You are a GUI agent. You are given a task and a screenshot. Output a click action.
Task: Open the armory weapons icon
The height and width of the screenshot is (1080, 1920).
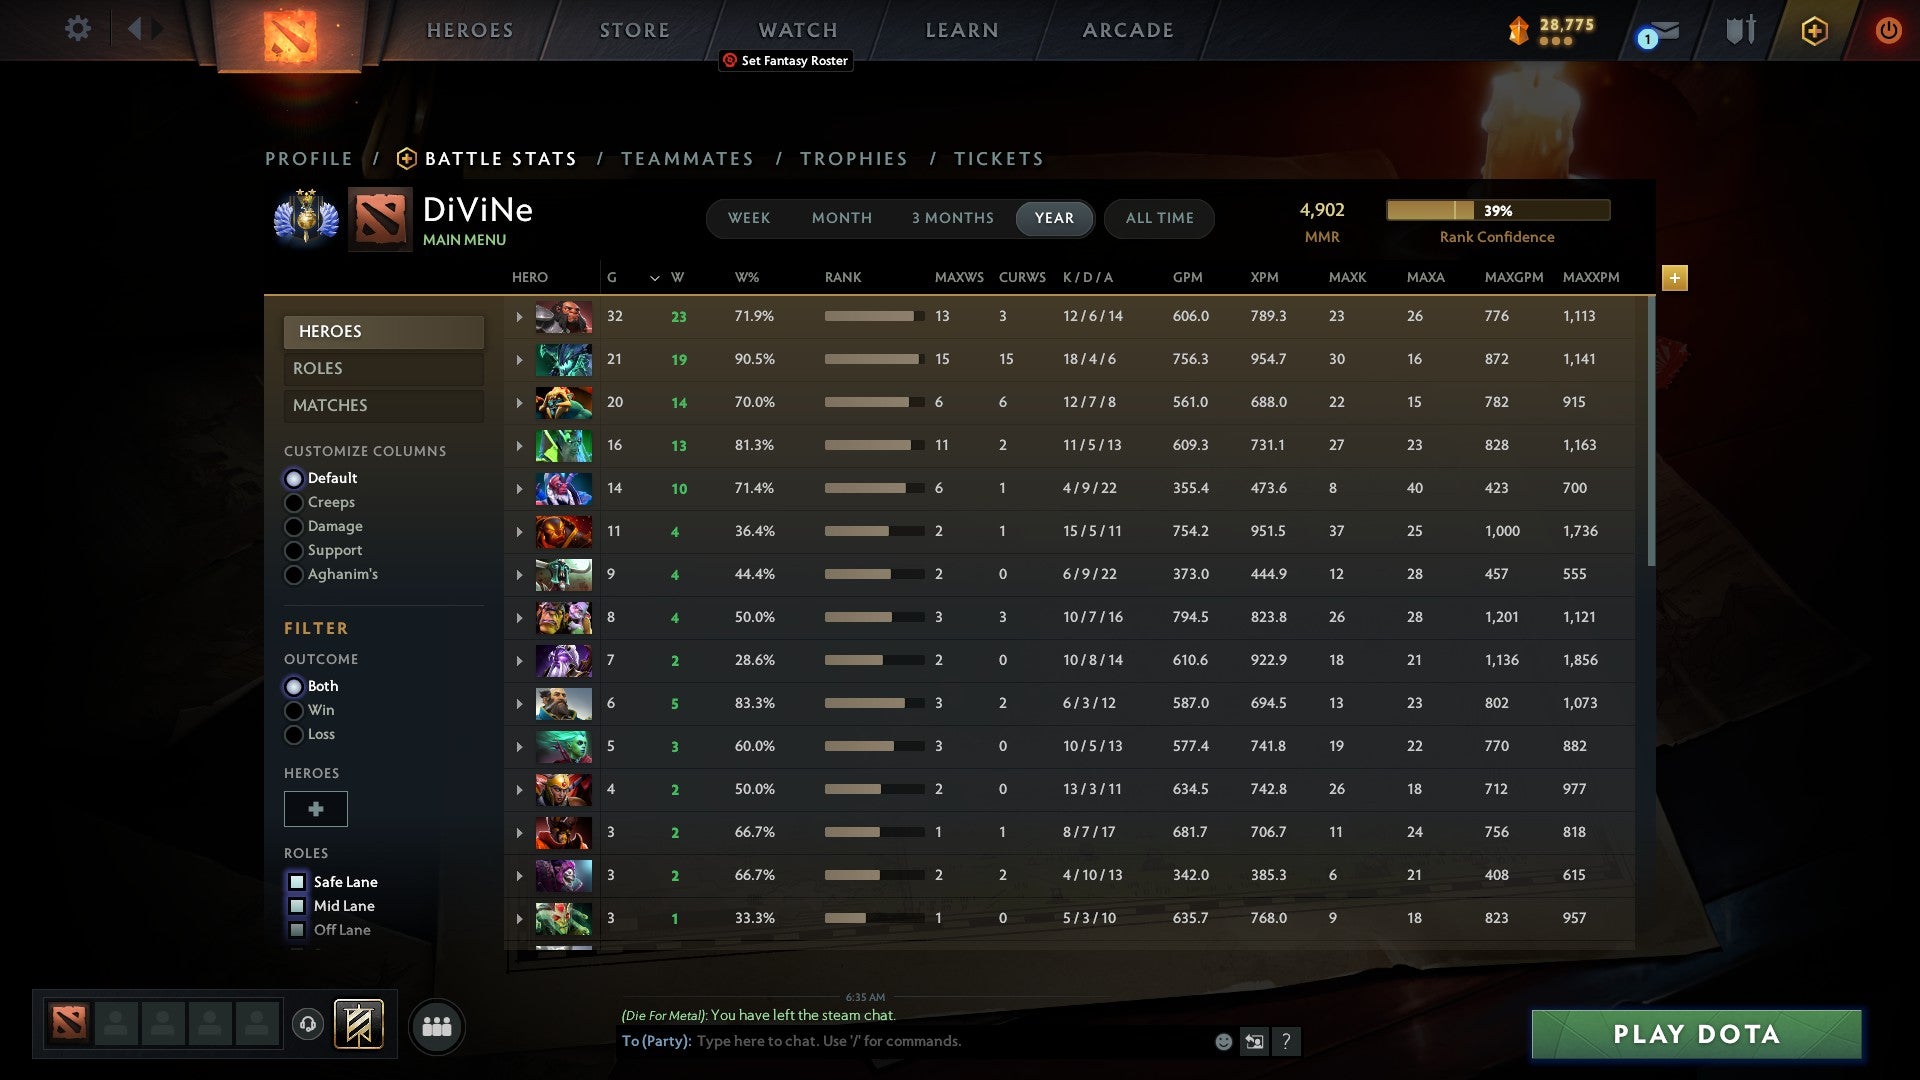[x=1740, y=29]
